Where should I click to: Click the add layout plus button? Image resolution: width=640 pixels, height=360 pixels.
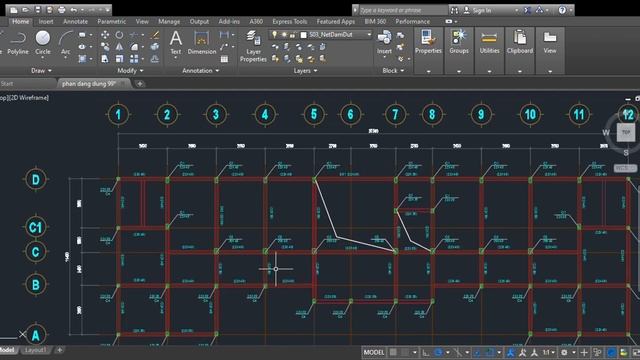(x=60, y=350)
